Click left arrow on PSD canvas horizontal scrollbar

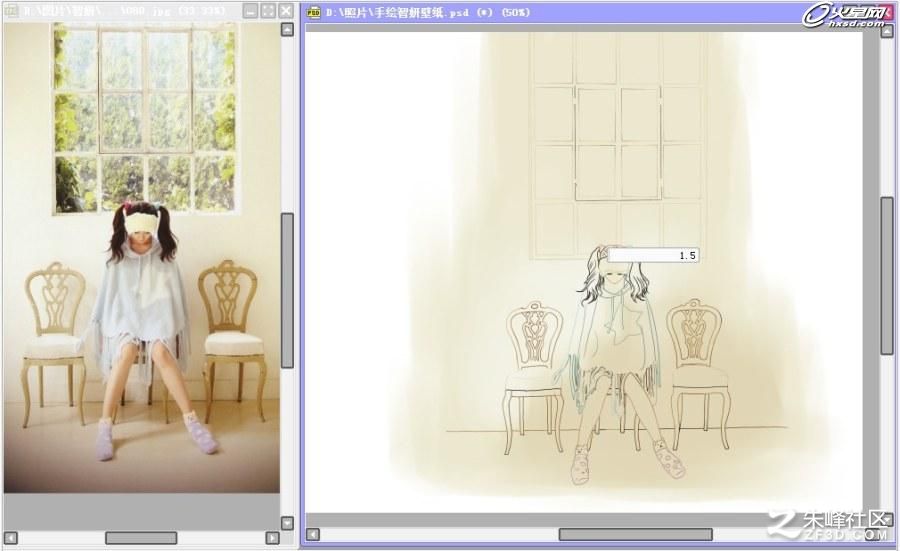click(x=313, y=534)
